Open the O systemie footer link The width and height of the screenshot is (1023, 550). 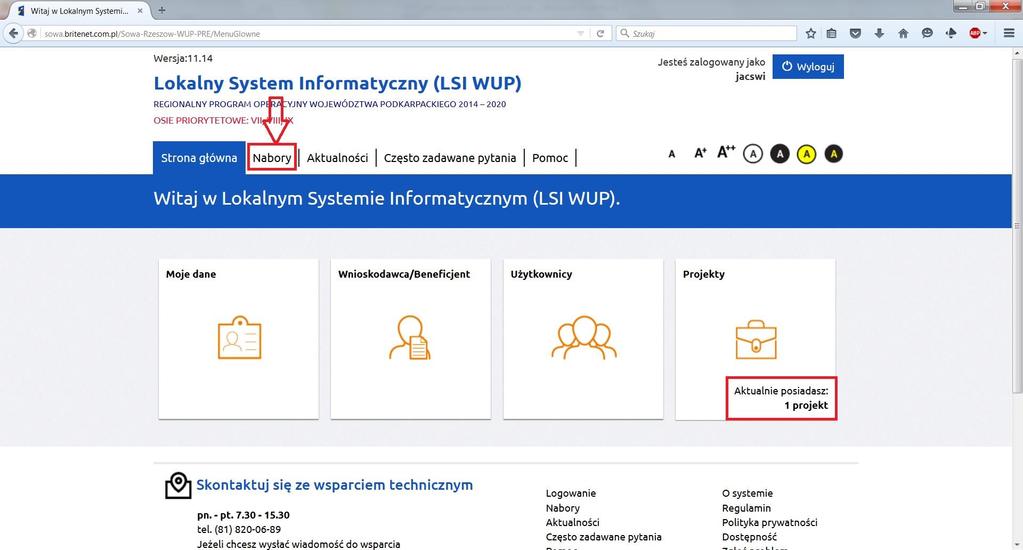tap(748, 494)
